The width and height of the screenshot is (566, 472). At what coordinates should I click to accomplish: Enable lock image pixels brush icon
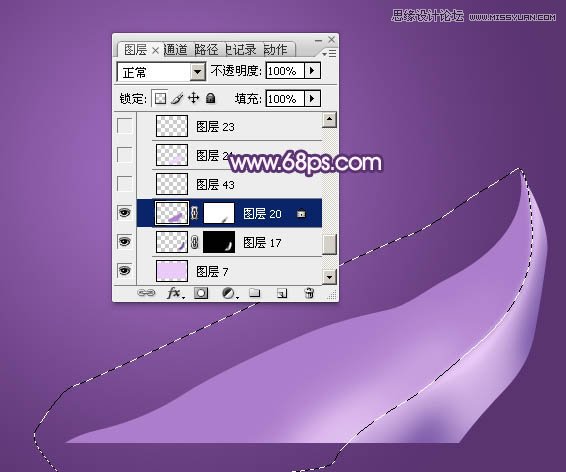[177, 98]
